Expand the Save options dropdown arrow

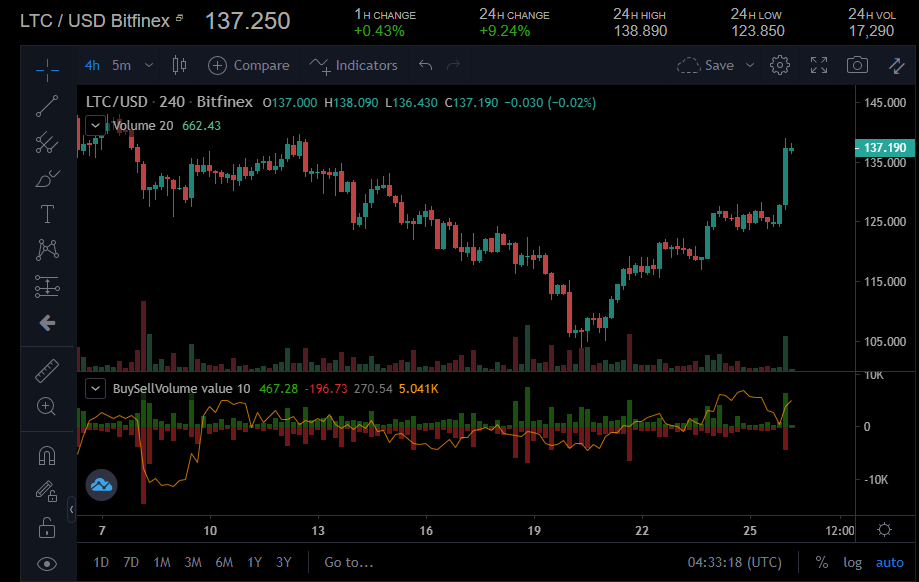click(x=750, y=65)
